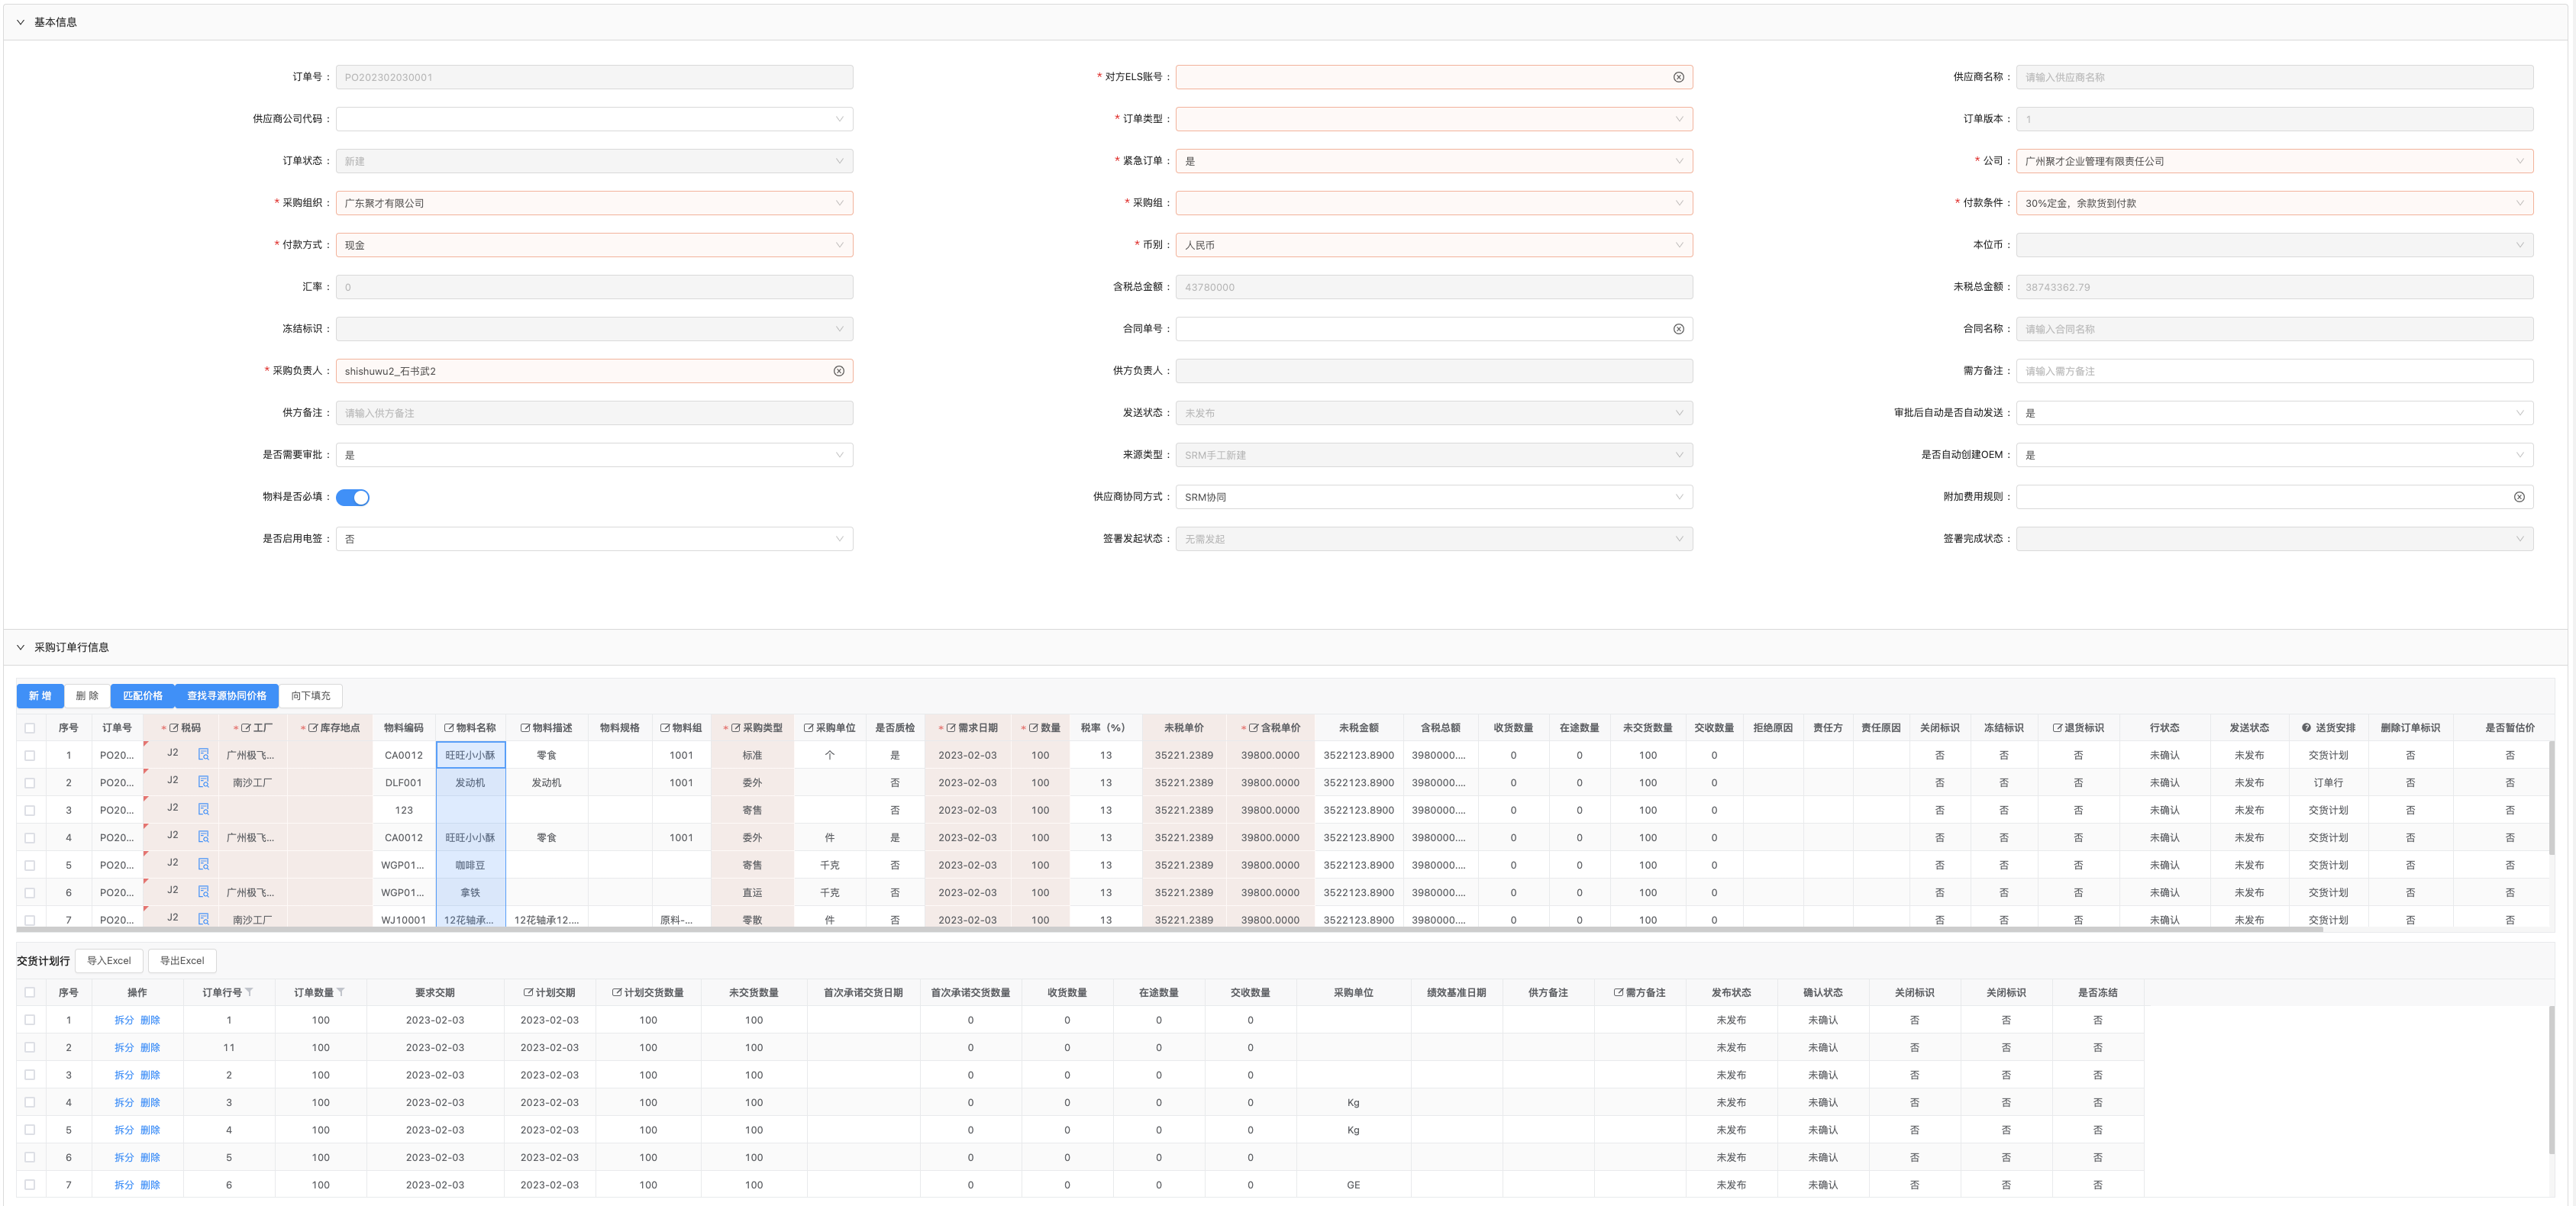The width and height of the screenshot is (2576, 1206).
Task: Click filter icon on 订单行号 column header
Action: point(249,992)
